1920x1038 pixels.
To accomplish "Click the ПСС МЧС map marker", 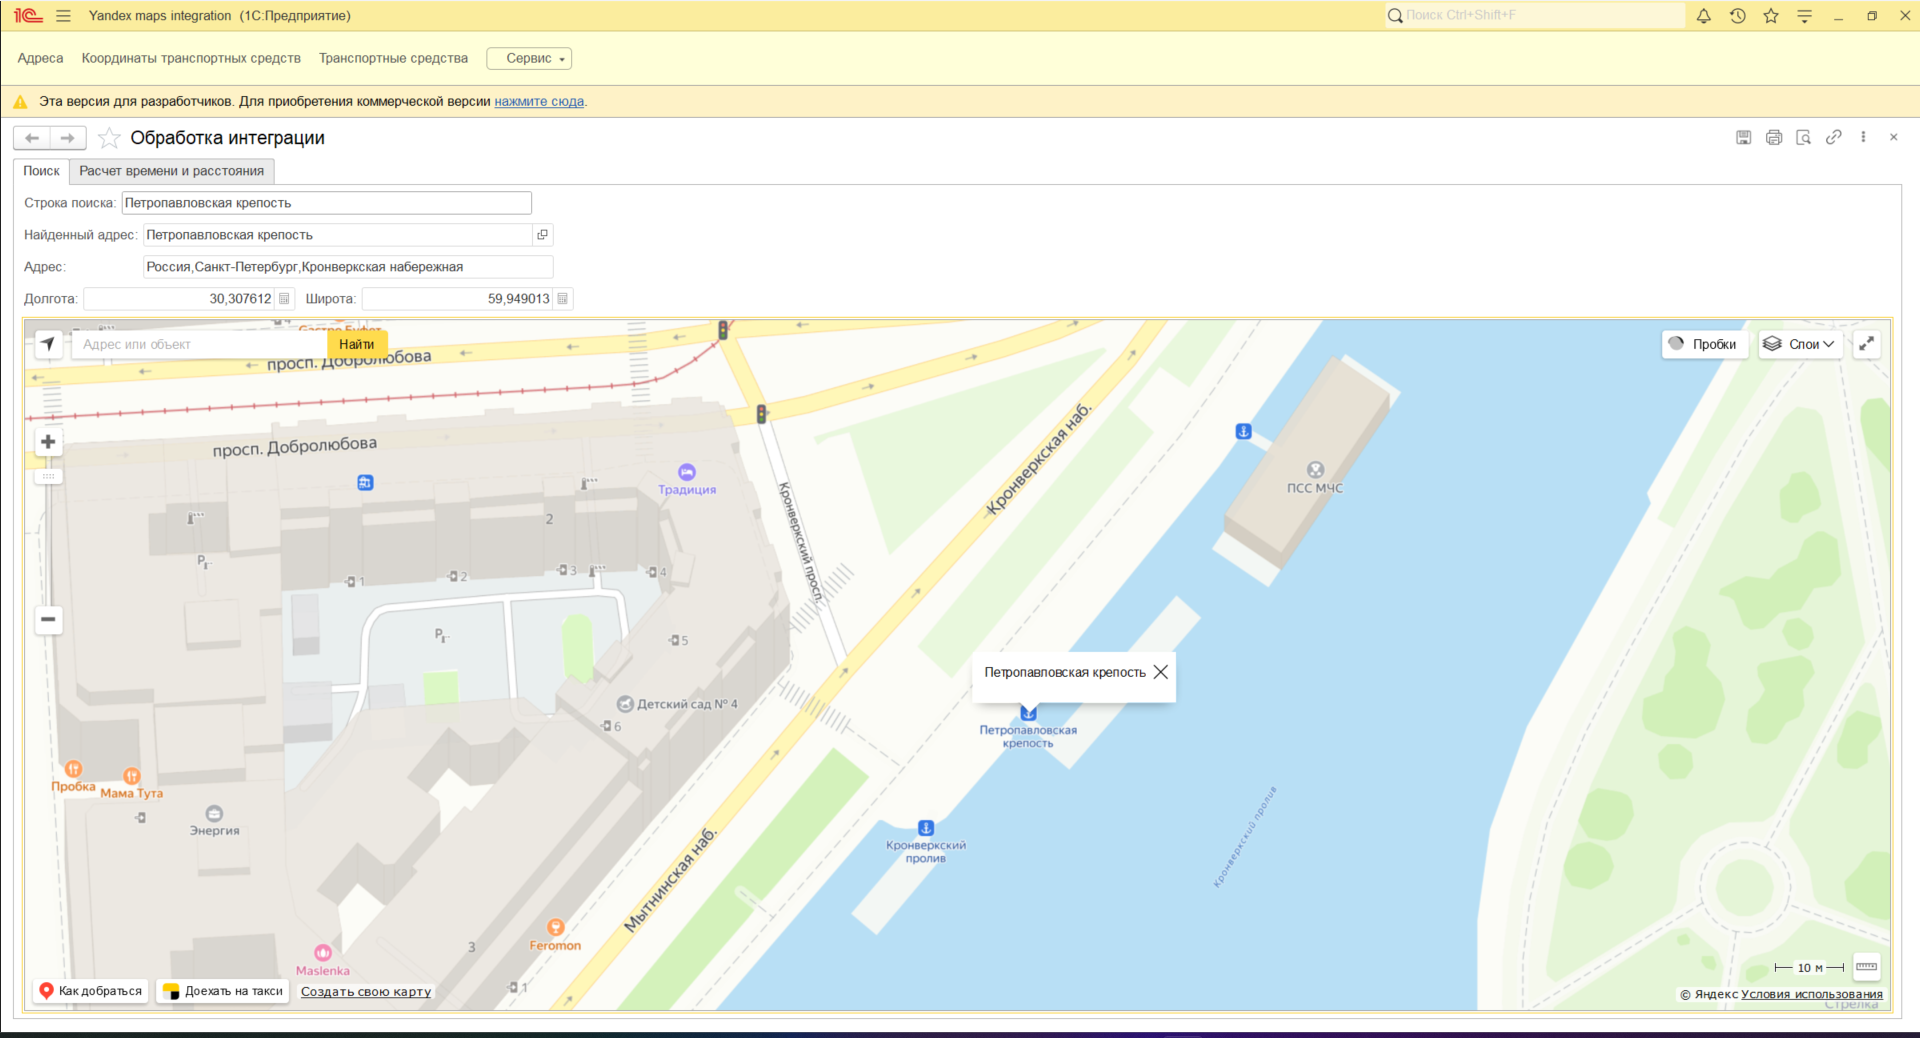I will 1315,470.
